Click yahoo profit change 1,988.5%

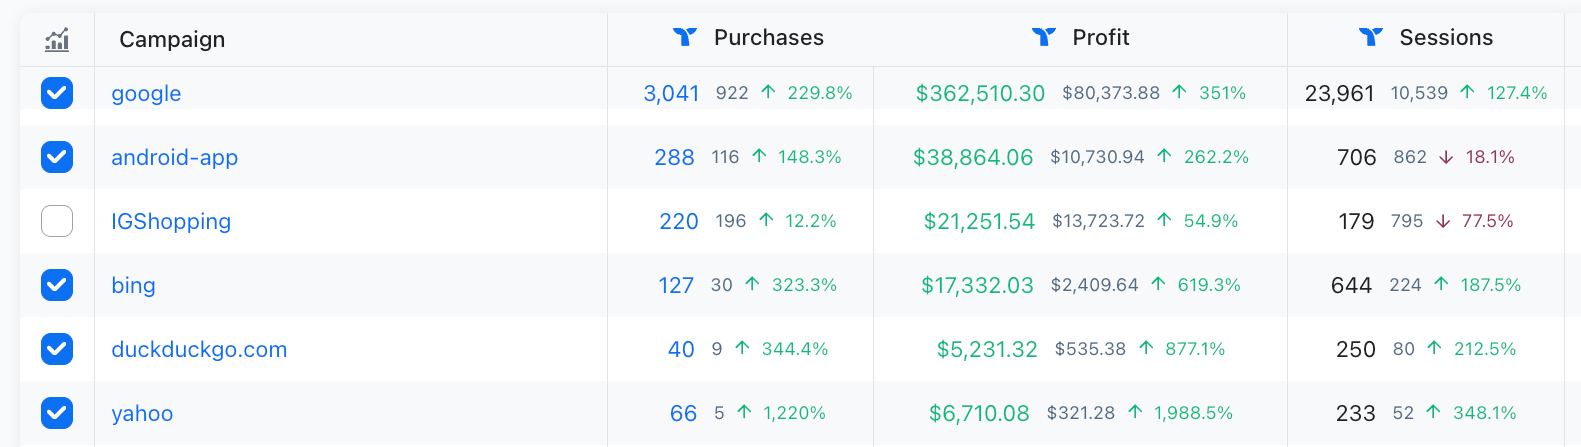click(x=1193, y=413)
